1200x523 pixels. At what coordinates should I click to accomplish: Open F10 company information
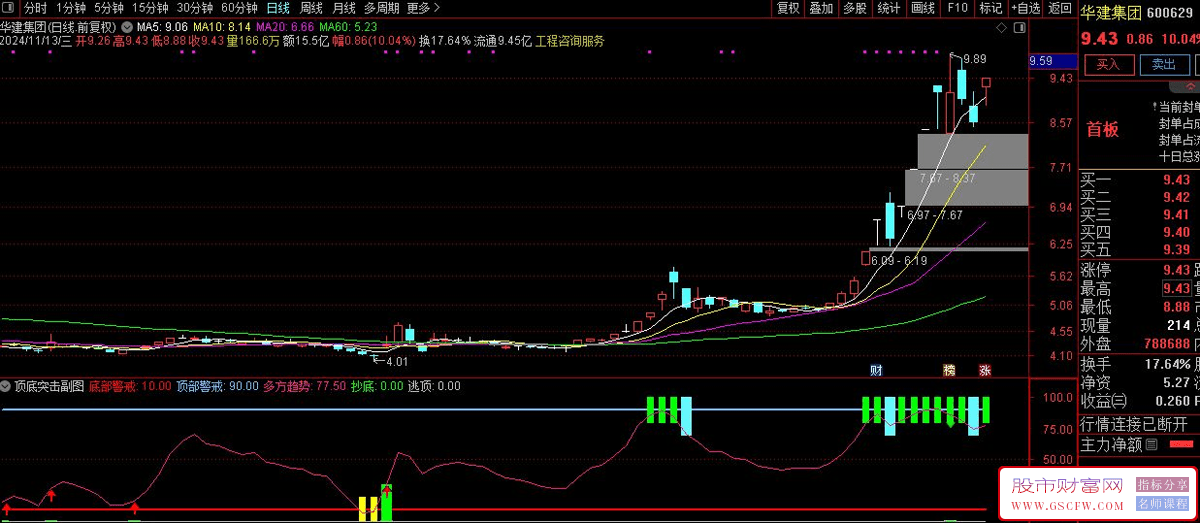point(957,8)
